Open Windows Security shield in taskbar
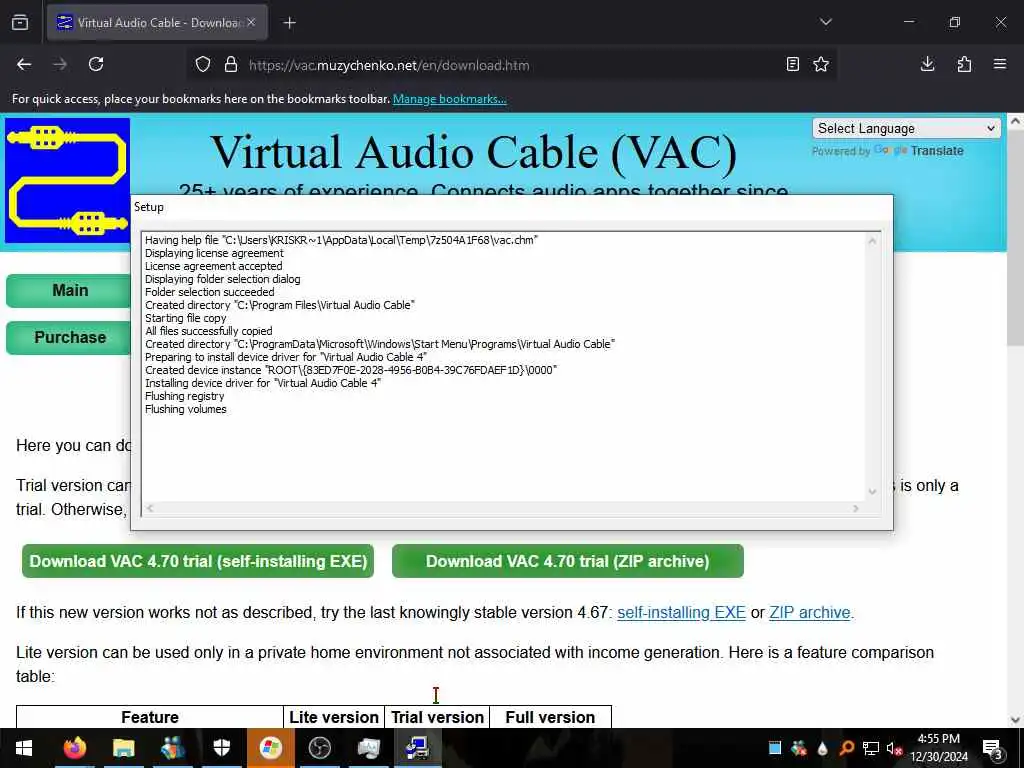The height and width of the screenshot is (768, 1024). point(221,748)
